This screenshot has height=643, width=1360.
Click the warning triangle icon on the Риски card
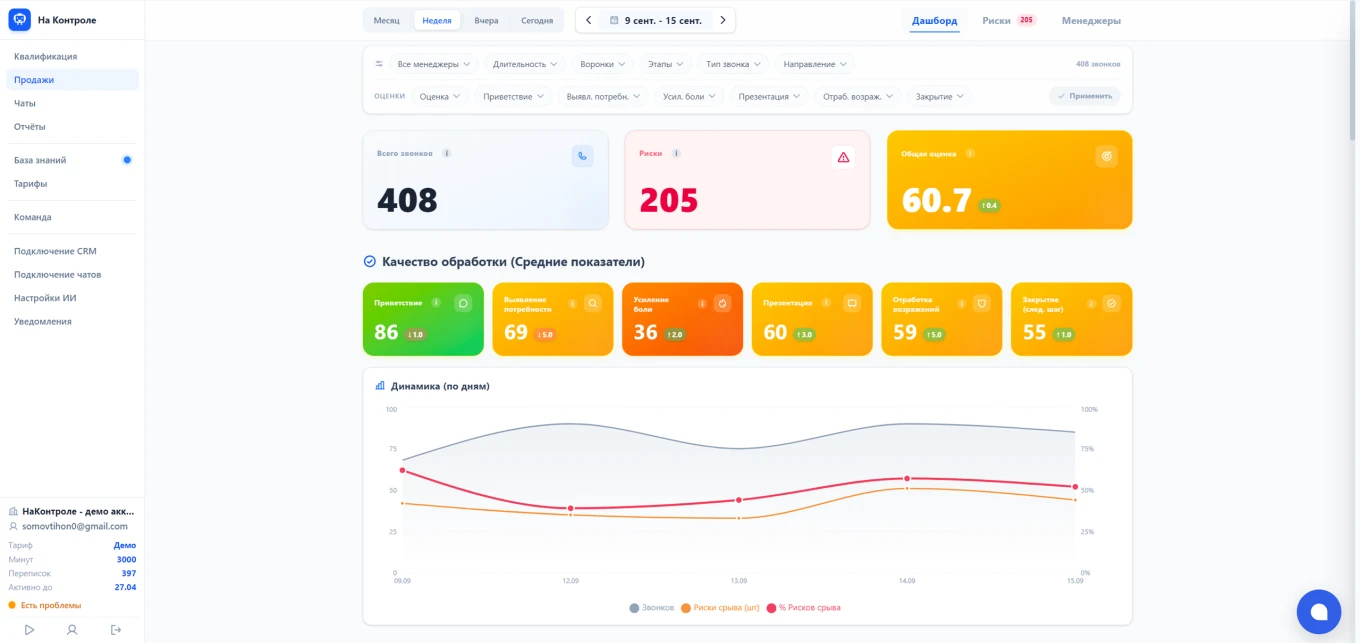click(843, 157)
